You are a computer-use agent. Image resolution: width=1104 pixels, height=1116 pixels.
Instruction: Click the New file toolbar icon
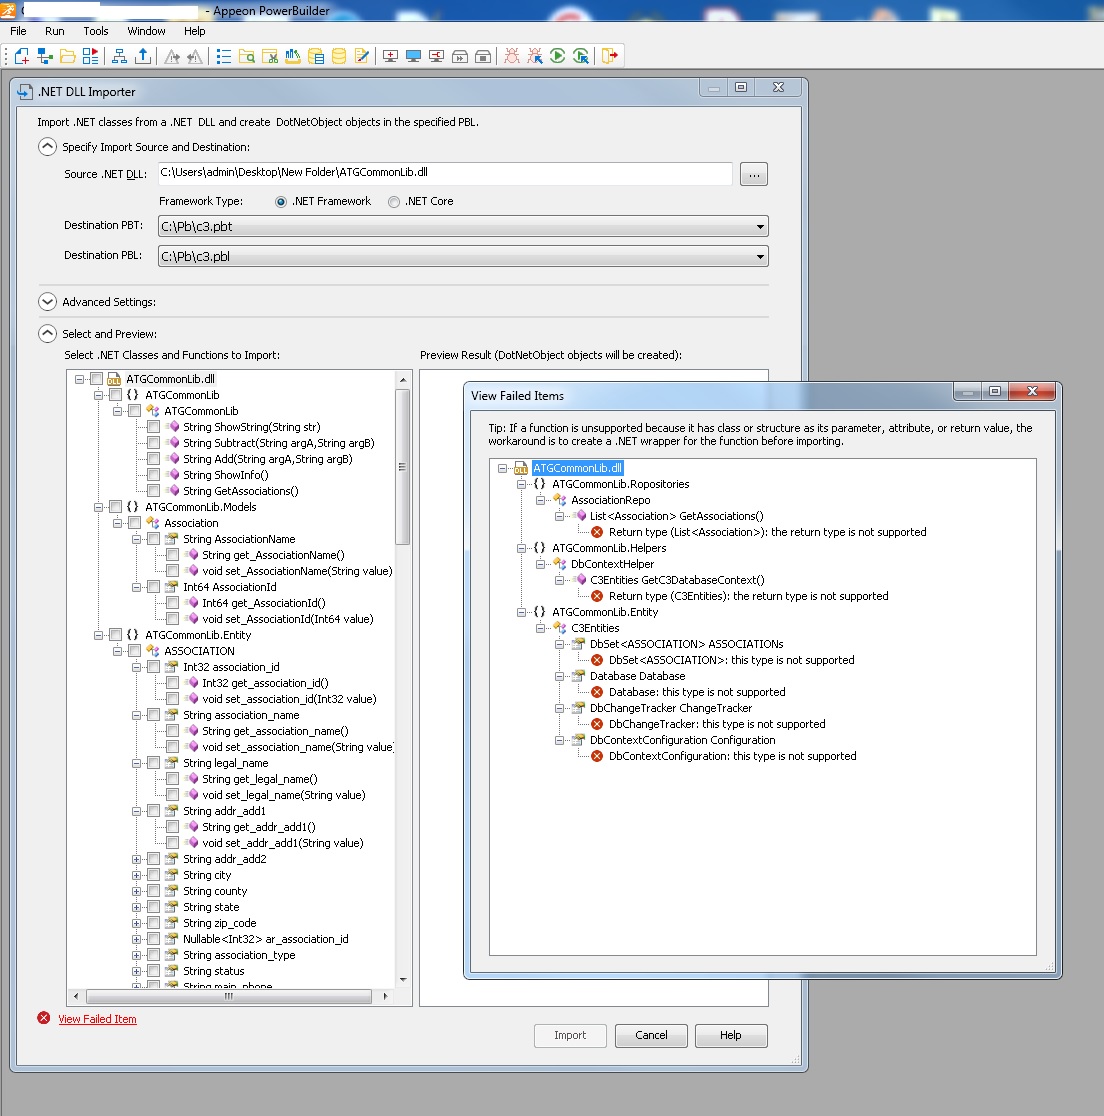[21, 56]
